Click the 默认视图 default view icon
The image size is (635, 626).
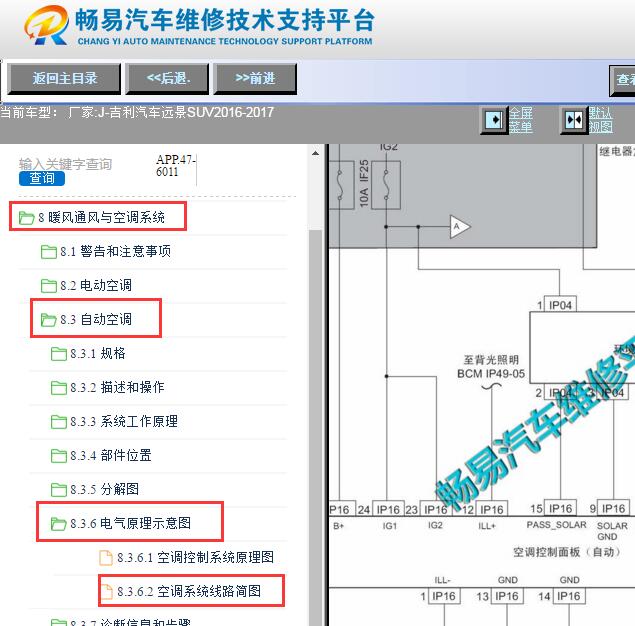click(x=573, y=120)
